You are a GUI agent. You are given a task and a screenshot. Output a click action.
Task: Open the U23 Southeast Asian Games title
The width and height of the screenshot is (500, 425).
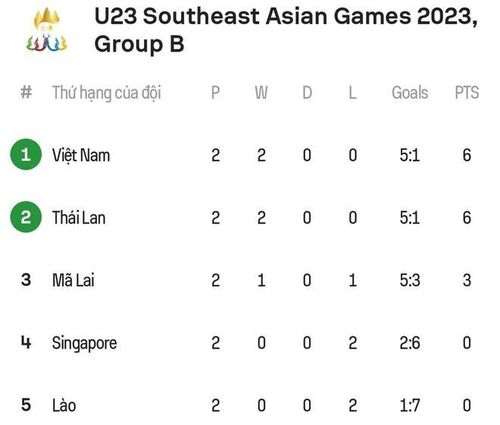click(x=286, y=30)
